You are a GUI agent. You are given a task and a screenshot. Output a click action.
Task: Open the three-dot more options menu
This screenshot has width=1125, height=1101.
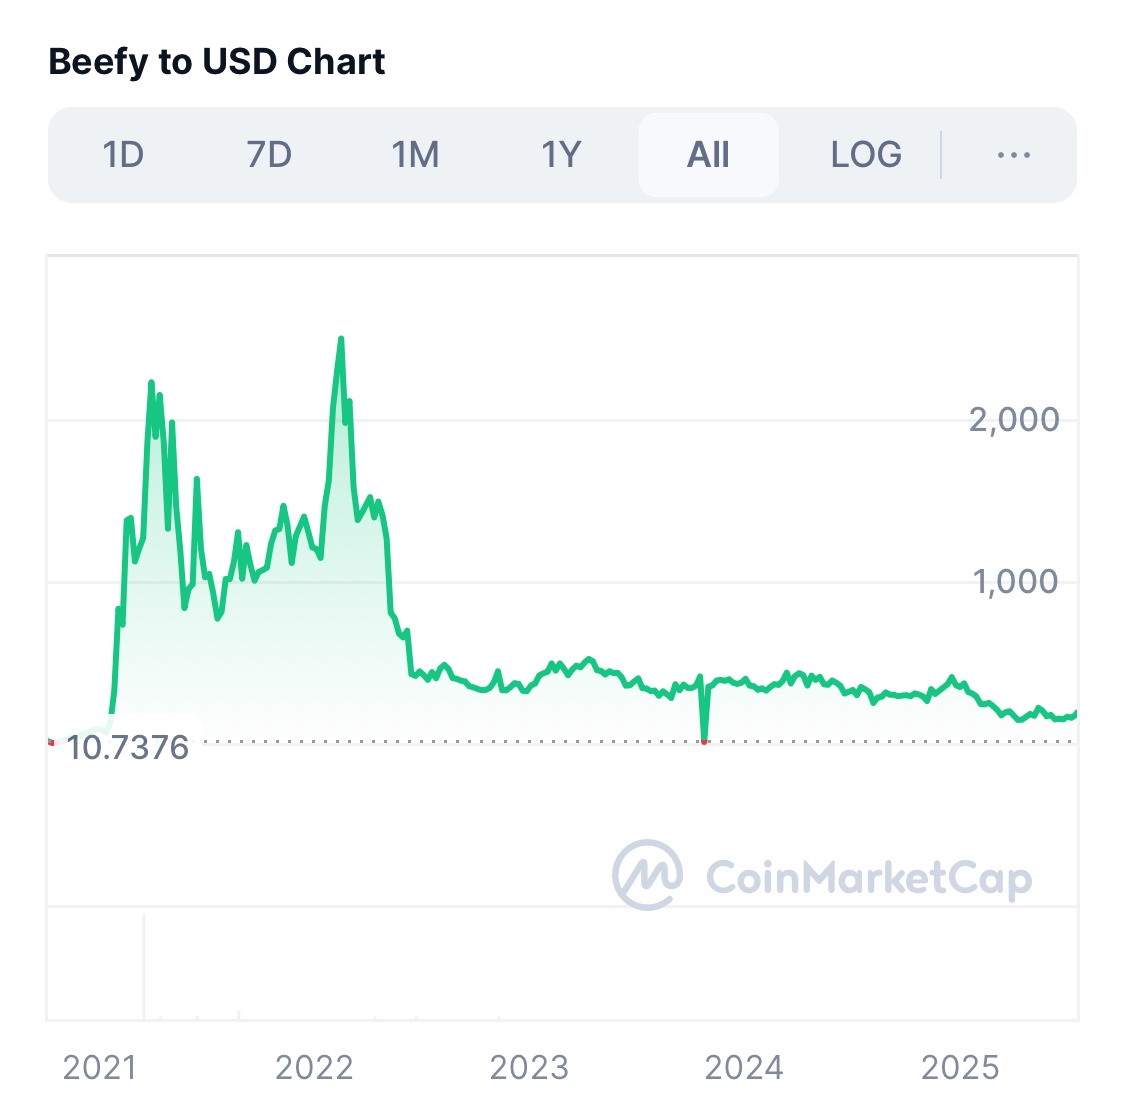[1014, 155]
